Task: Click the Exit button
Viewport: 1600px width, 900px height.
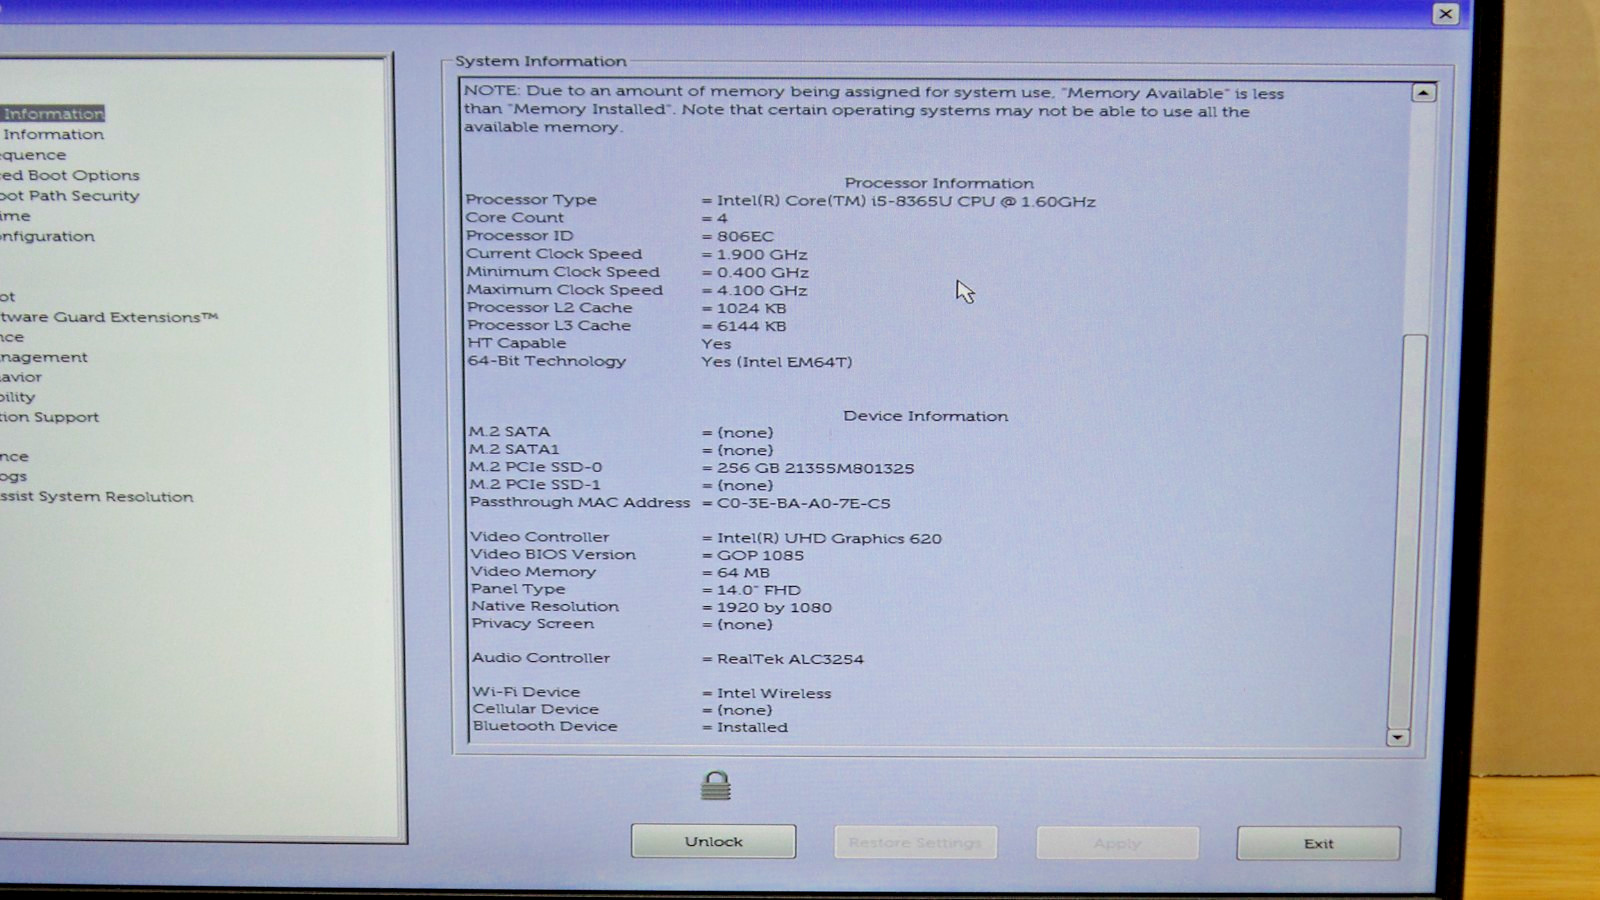Action: pyautogui.click(x=1318, y=844)
